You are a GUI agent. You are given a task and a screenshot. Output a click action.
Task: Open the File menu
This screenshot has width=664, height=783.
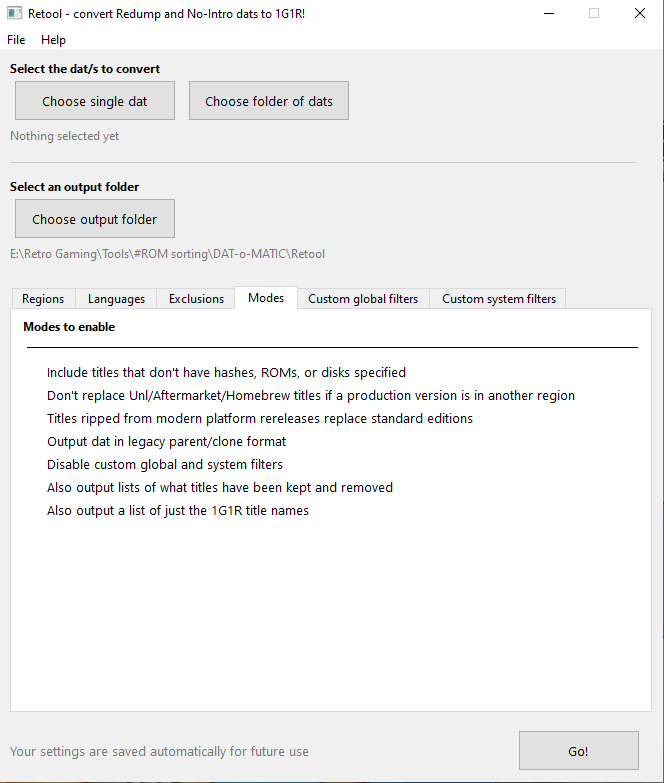(16, 40)
